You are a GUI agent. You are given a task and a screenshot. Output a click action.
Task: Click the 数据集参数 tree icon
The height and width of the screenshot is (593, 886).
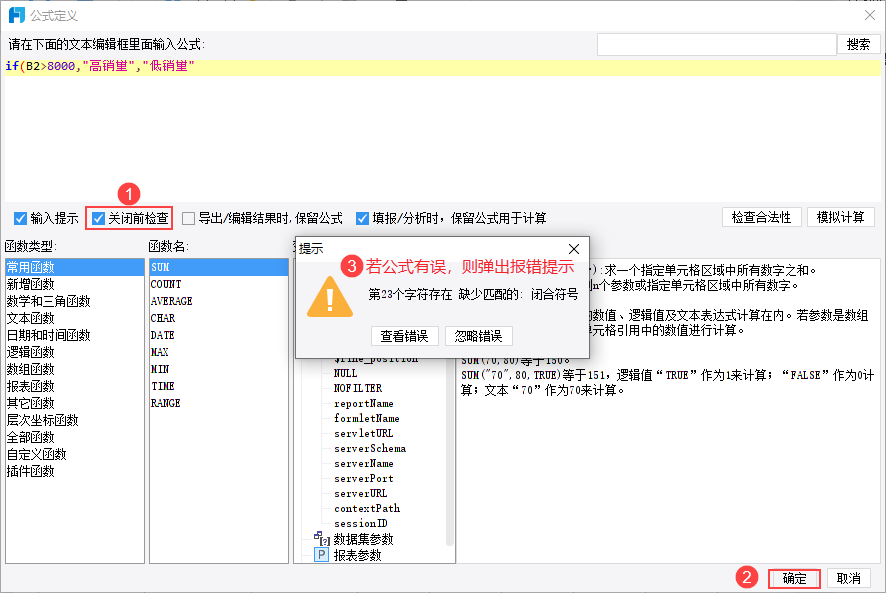pos(322,538)
